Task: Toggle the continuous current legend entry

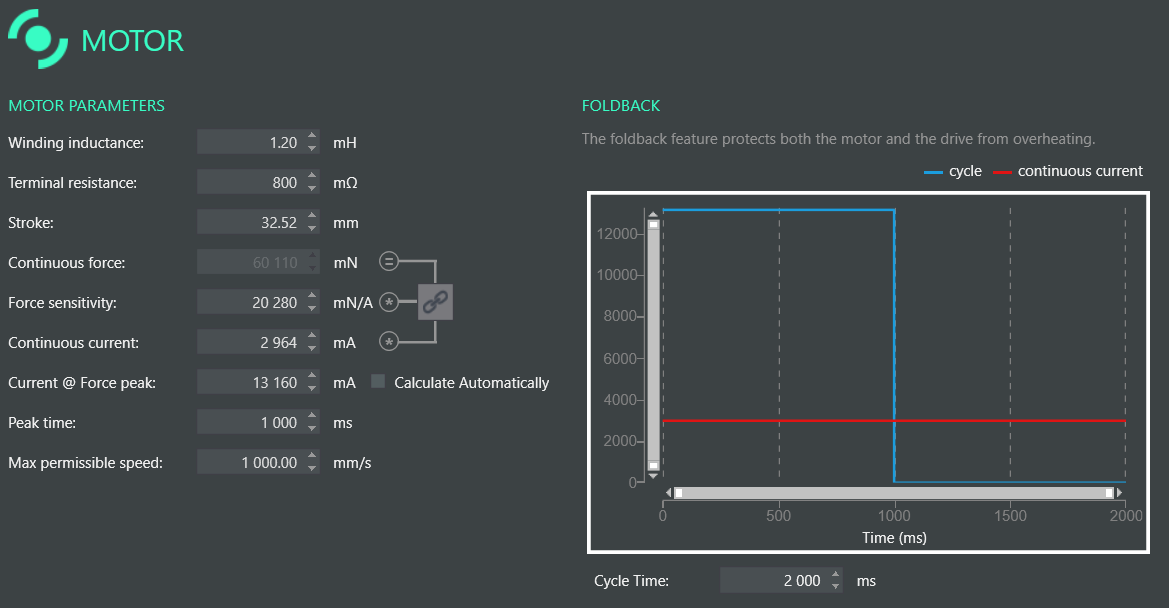Action: pos(1068,171)
